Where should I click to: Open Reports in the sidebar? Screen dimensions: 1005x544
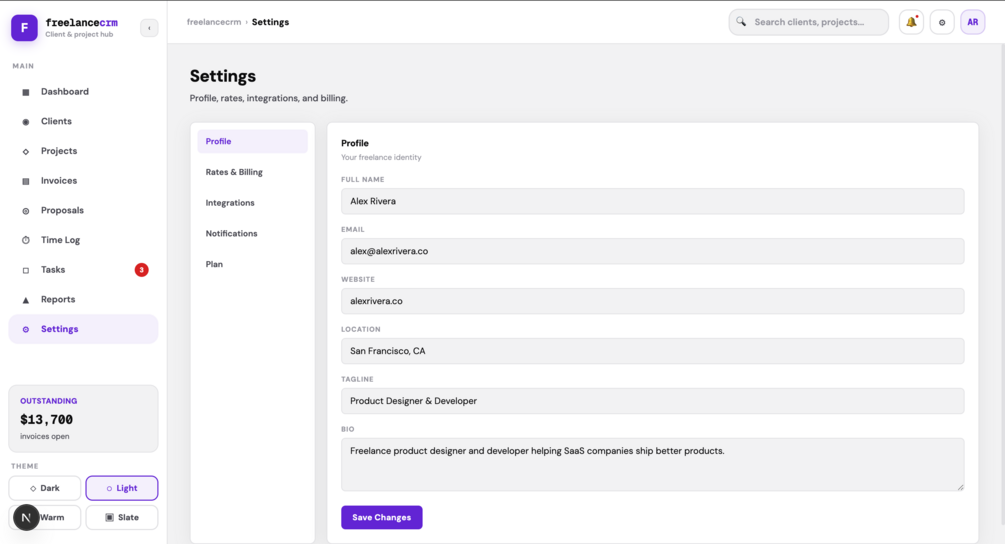point(58,299)
